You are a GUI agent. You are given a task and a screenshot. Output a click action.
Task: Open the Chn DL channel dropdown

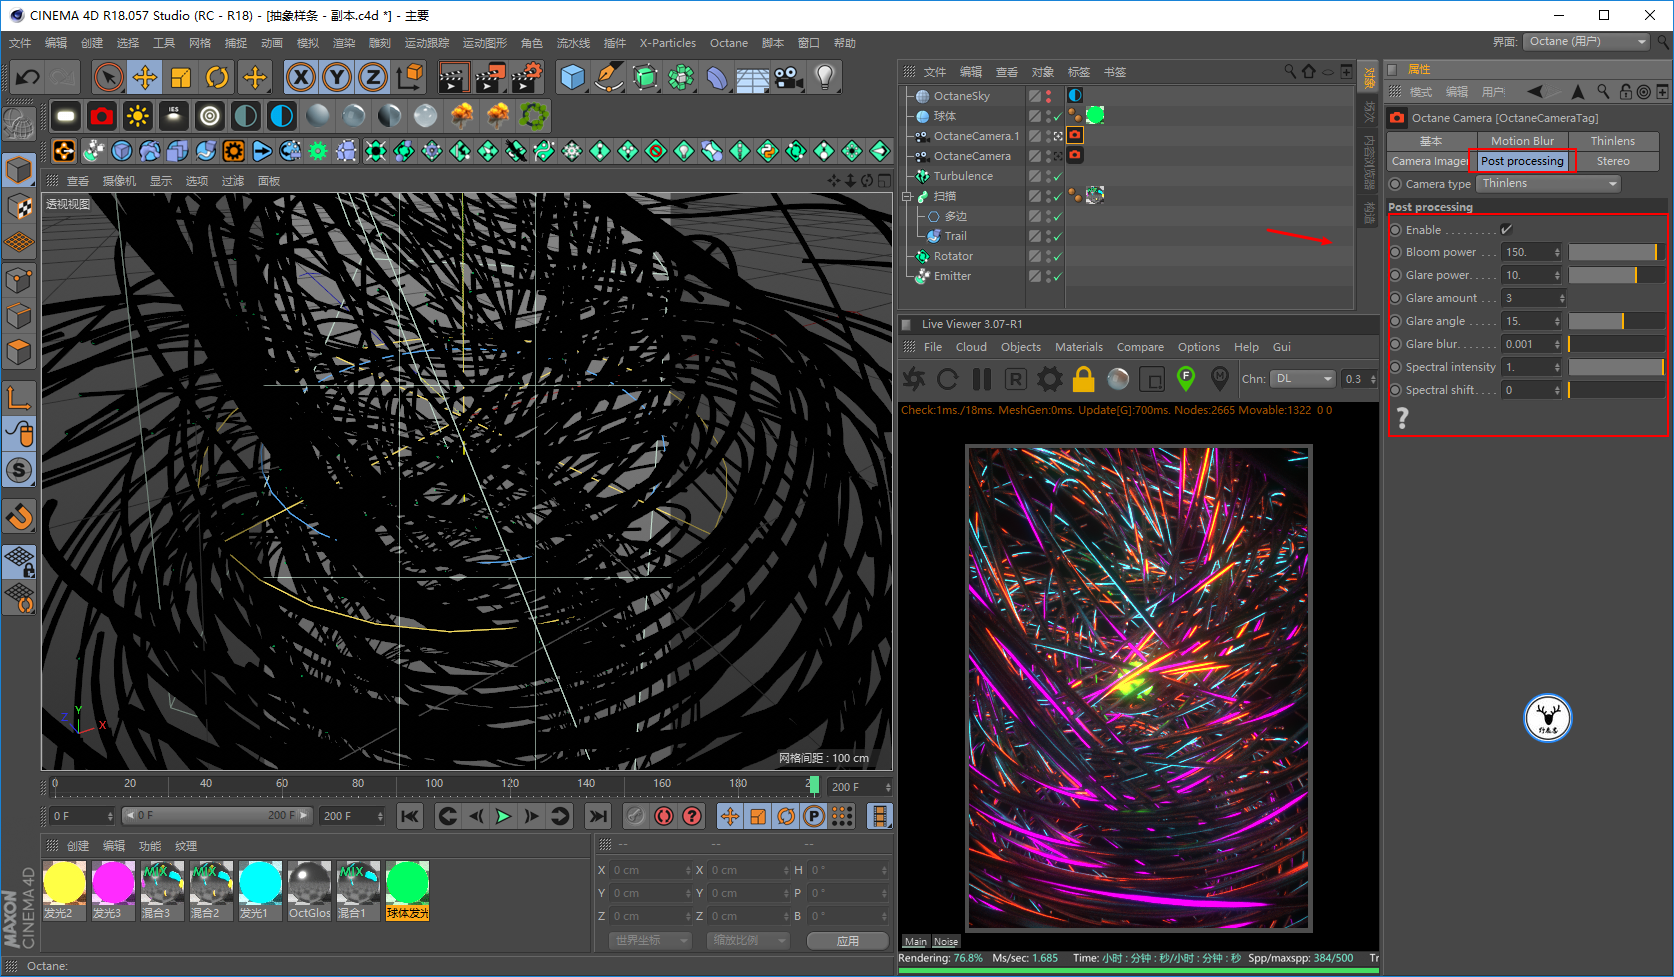pyautogui.click(x=1303, y=379)
